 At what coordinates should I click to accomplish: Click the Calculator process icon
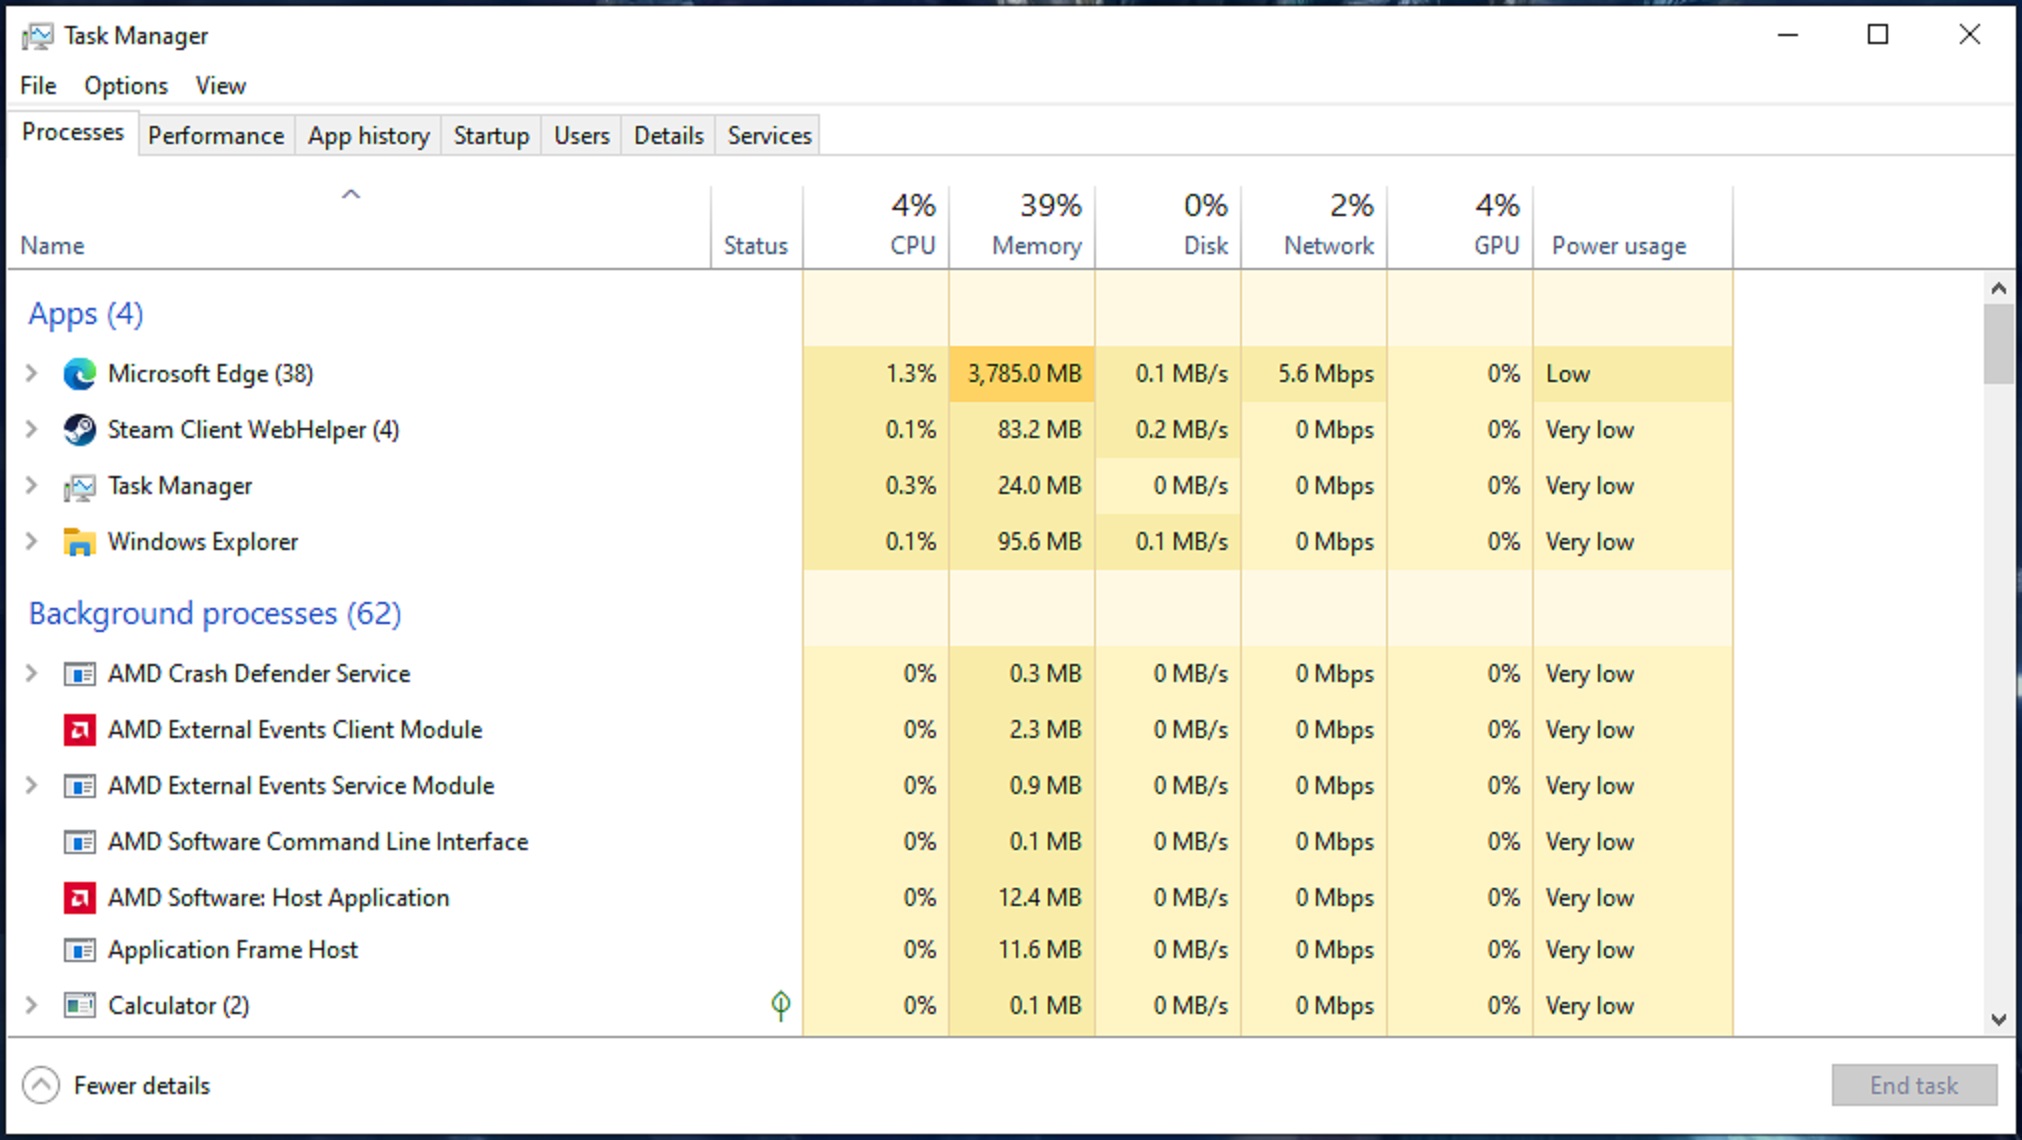(x=79, y=1005)
